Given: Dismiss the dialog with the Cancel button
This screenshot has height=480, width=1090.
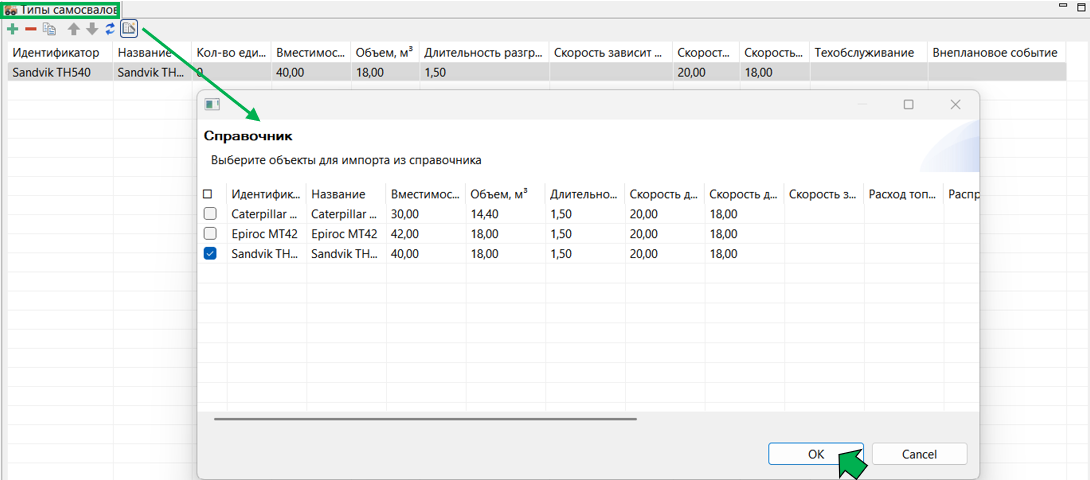Looking at the screenshot, I should click(x=919, y=454).
